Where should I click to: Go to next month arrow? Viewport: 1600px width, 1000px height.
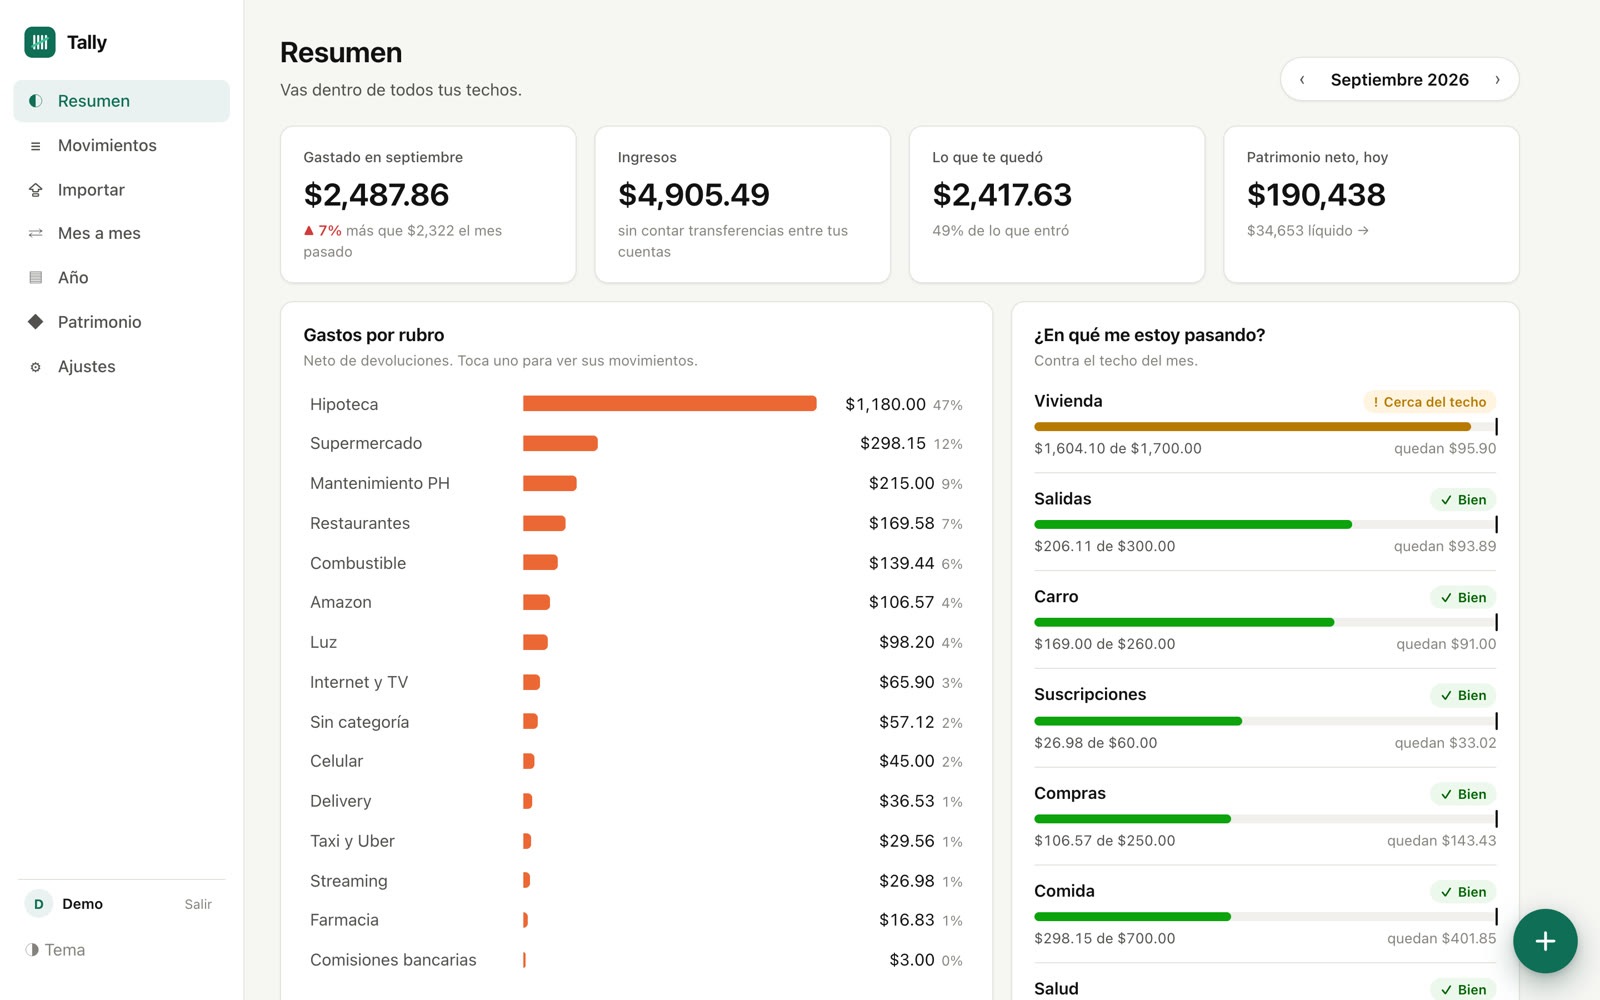(x=1497, y=80)
